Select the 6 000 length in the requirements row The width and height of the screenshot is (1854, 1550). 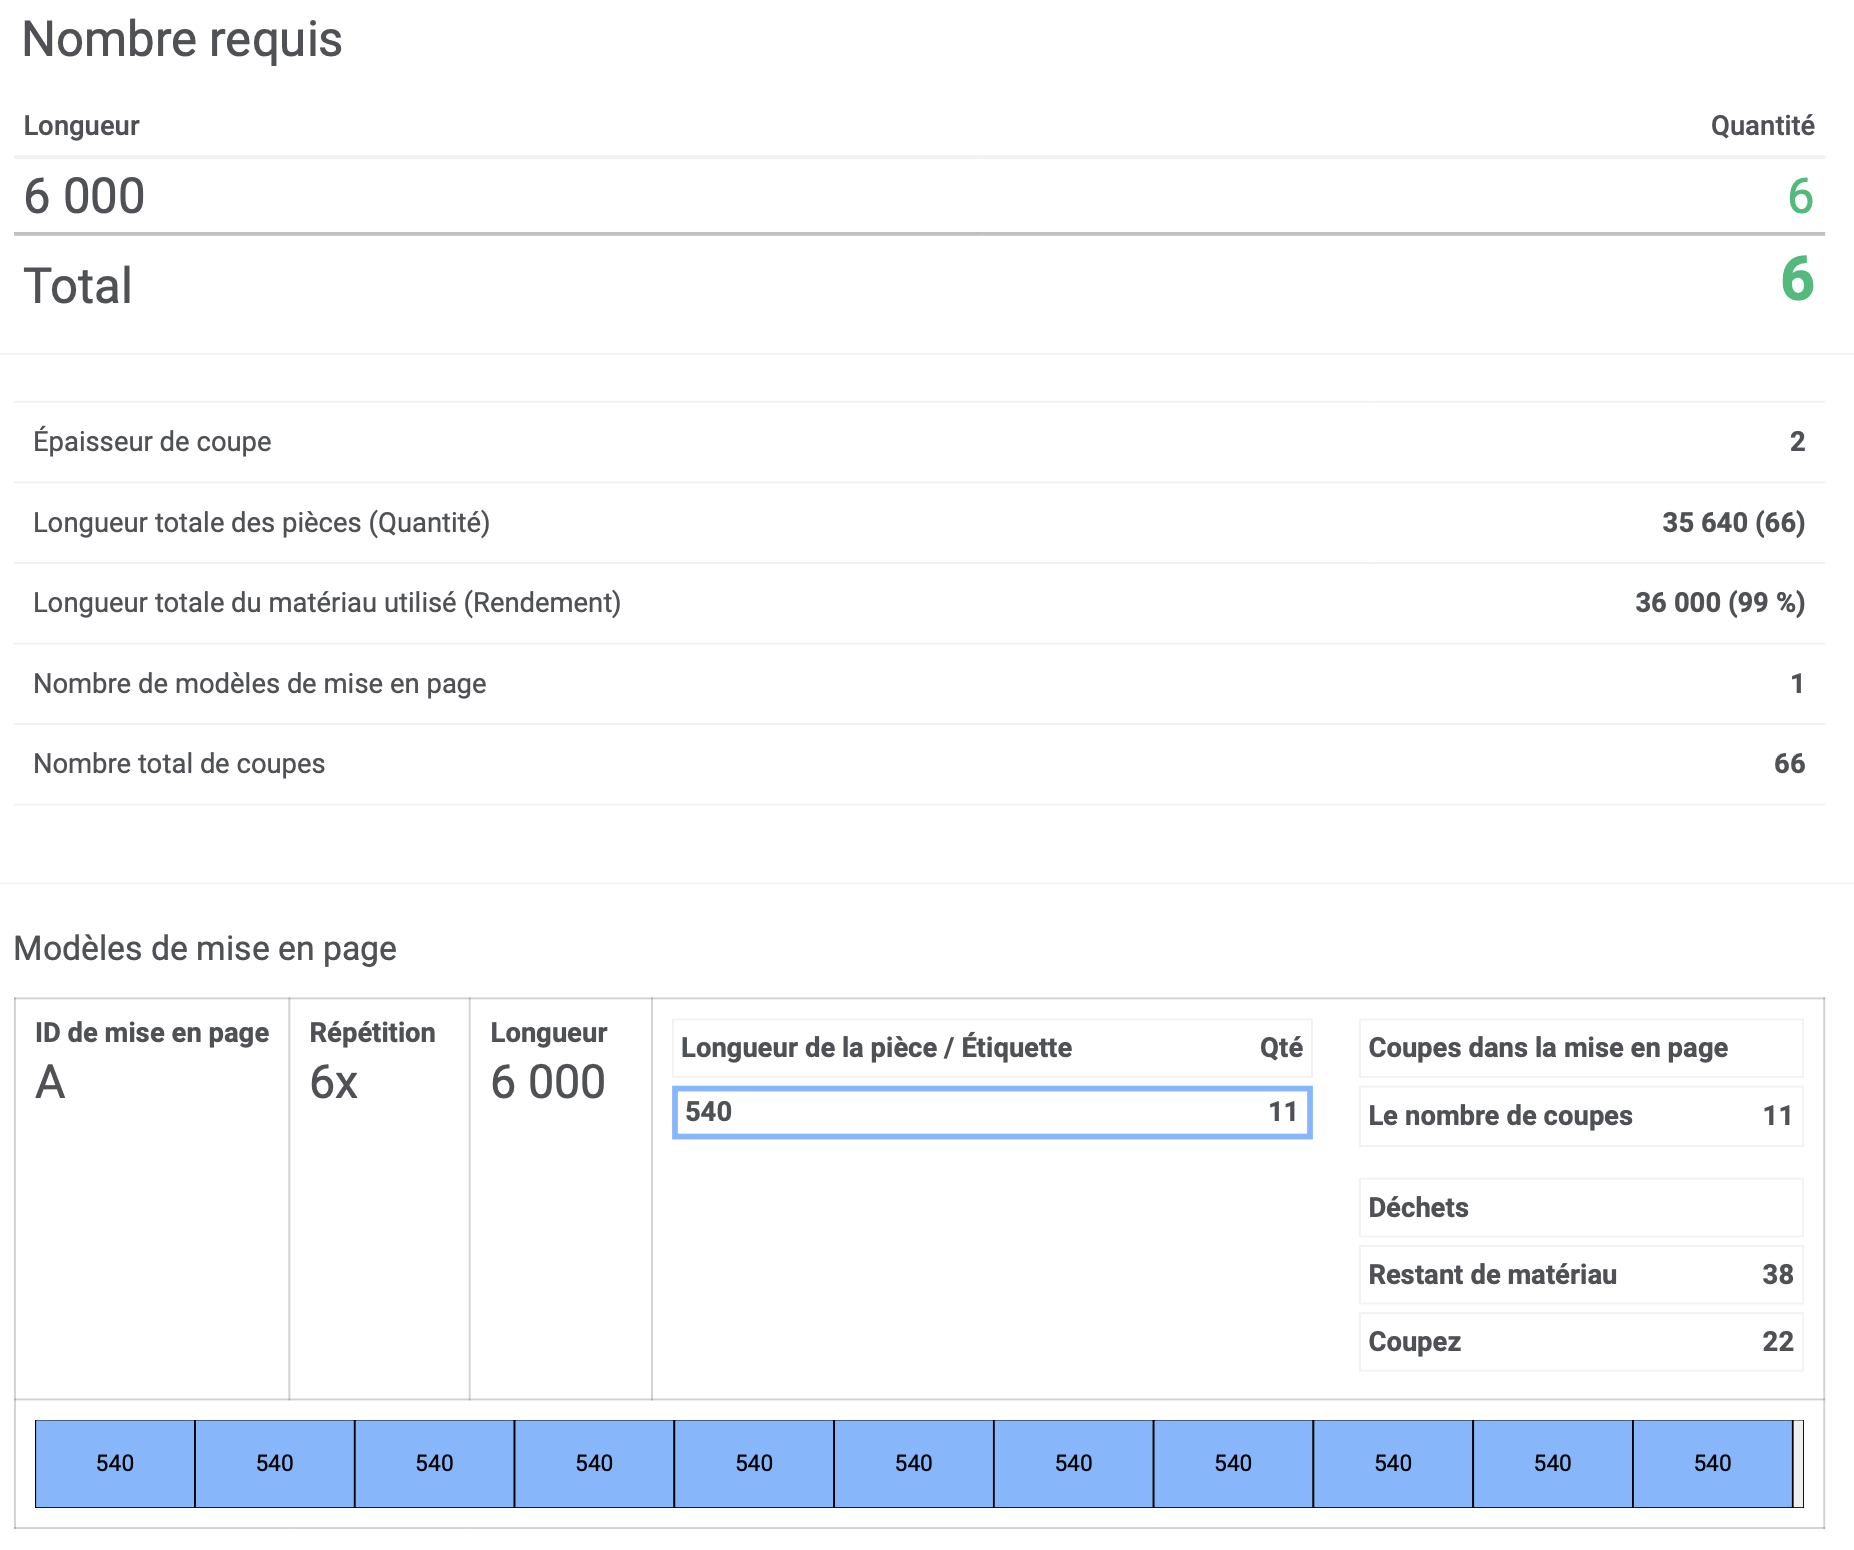tap(84, 196)
